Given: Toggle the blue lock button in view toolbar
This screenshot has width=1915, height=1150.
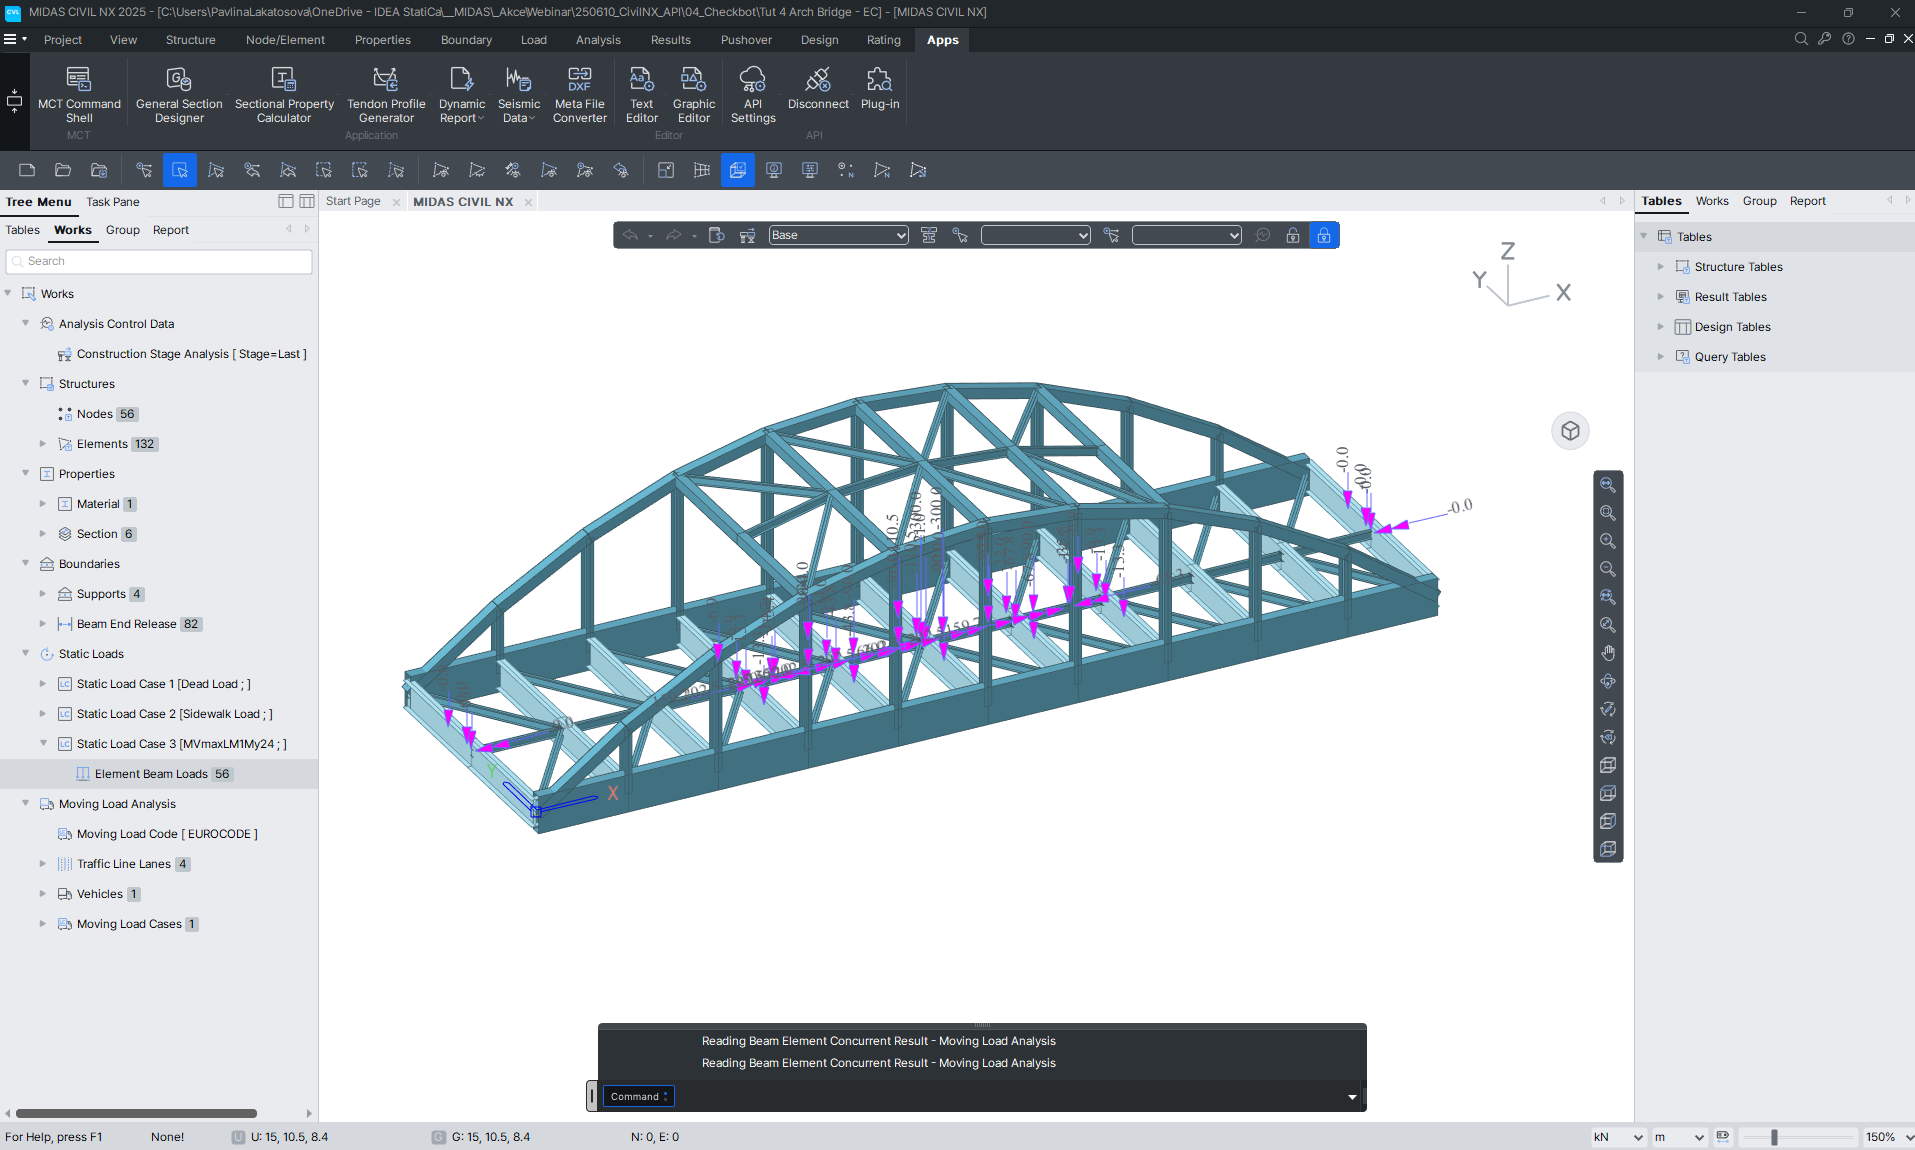Looking at the screenshot, I should click(x=1323, y=235).
